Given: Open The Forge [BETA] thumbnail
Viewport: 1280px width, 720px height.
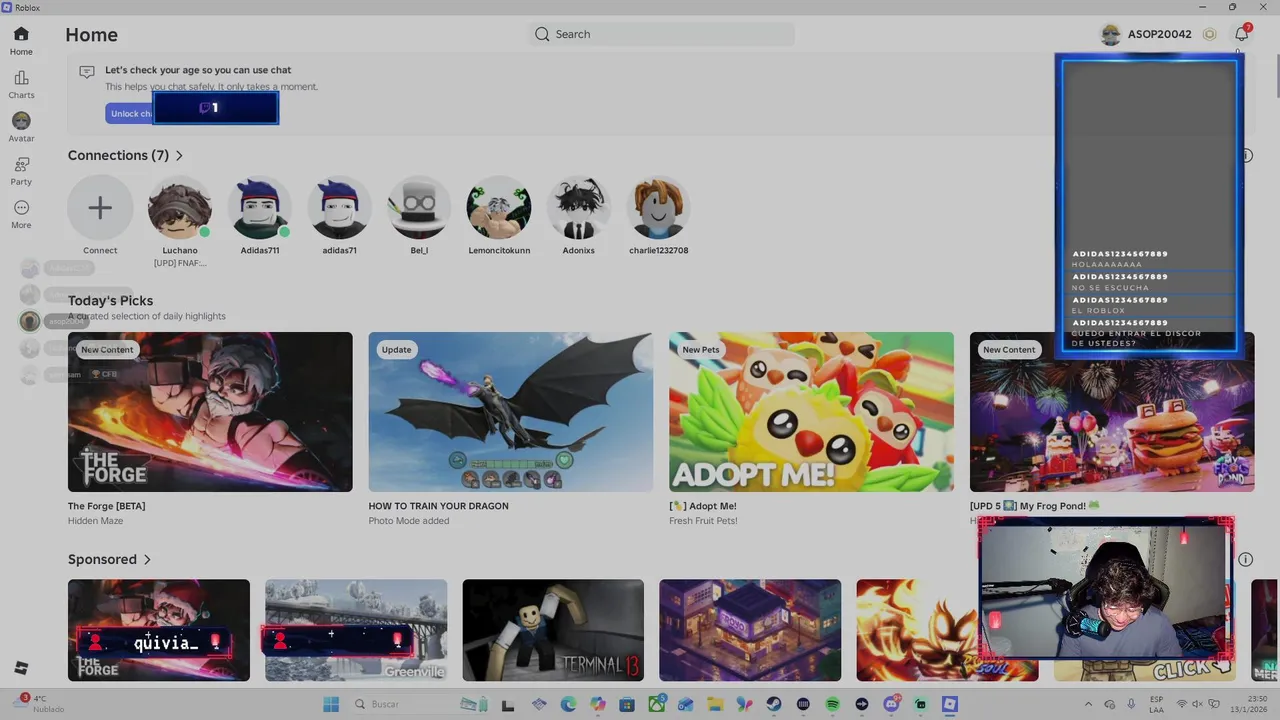Looking at the screenshot, I should (210, 412).
